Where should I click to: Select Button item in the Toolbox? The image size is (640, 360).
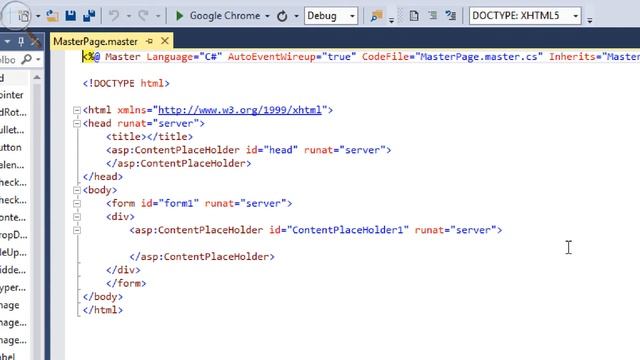[11, 147]
